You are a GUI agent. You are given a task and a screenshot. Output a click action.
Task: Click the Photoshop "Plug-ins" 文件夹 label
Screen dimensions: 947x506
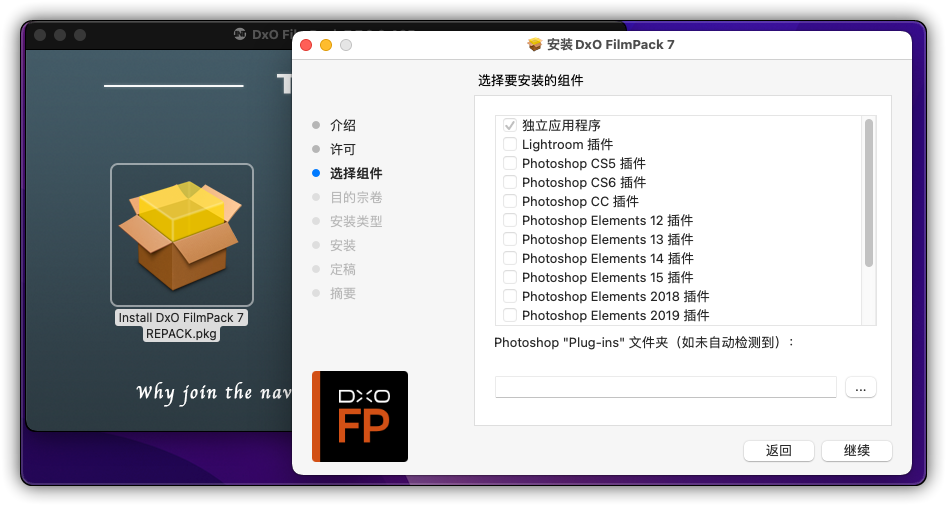(x=644, y=342)
